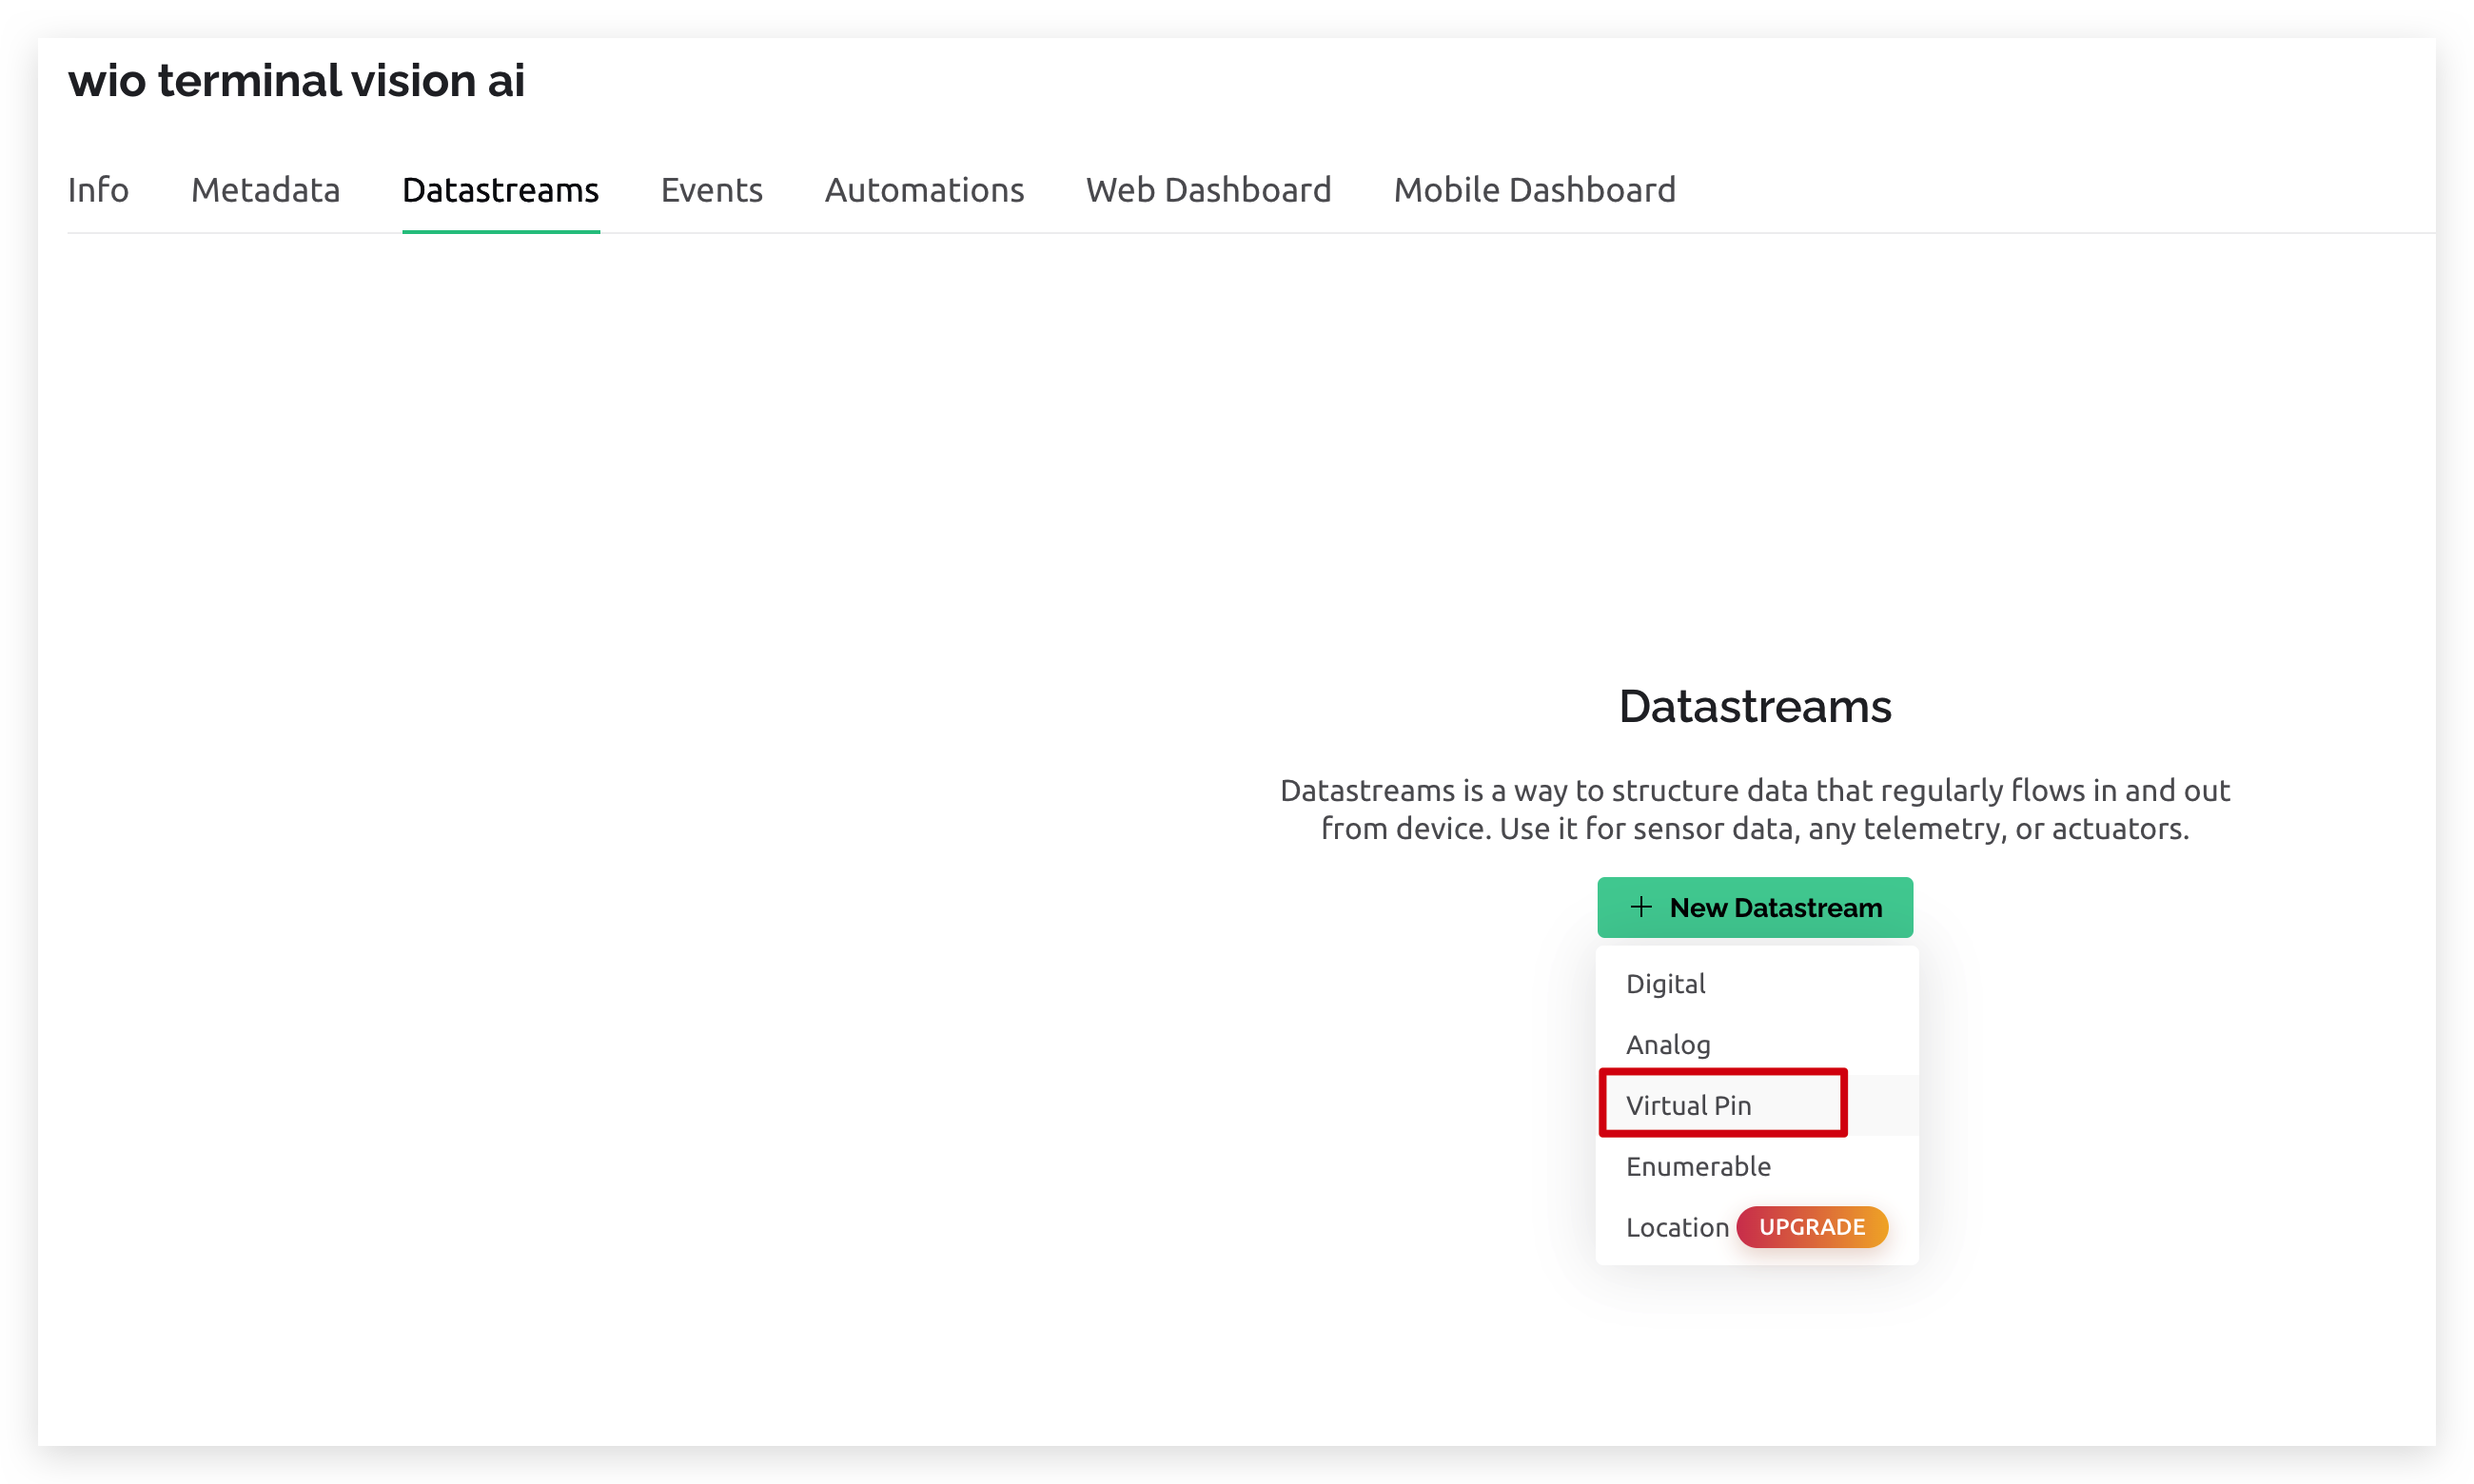
Task: Click the Datastreams heading text
Action: click(1755, 706)
